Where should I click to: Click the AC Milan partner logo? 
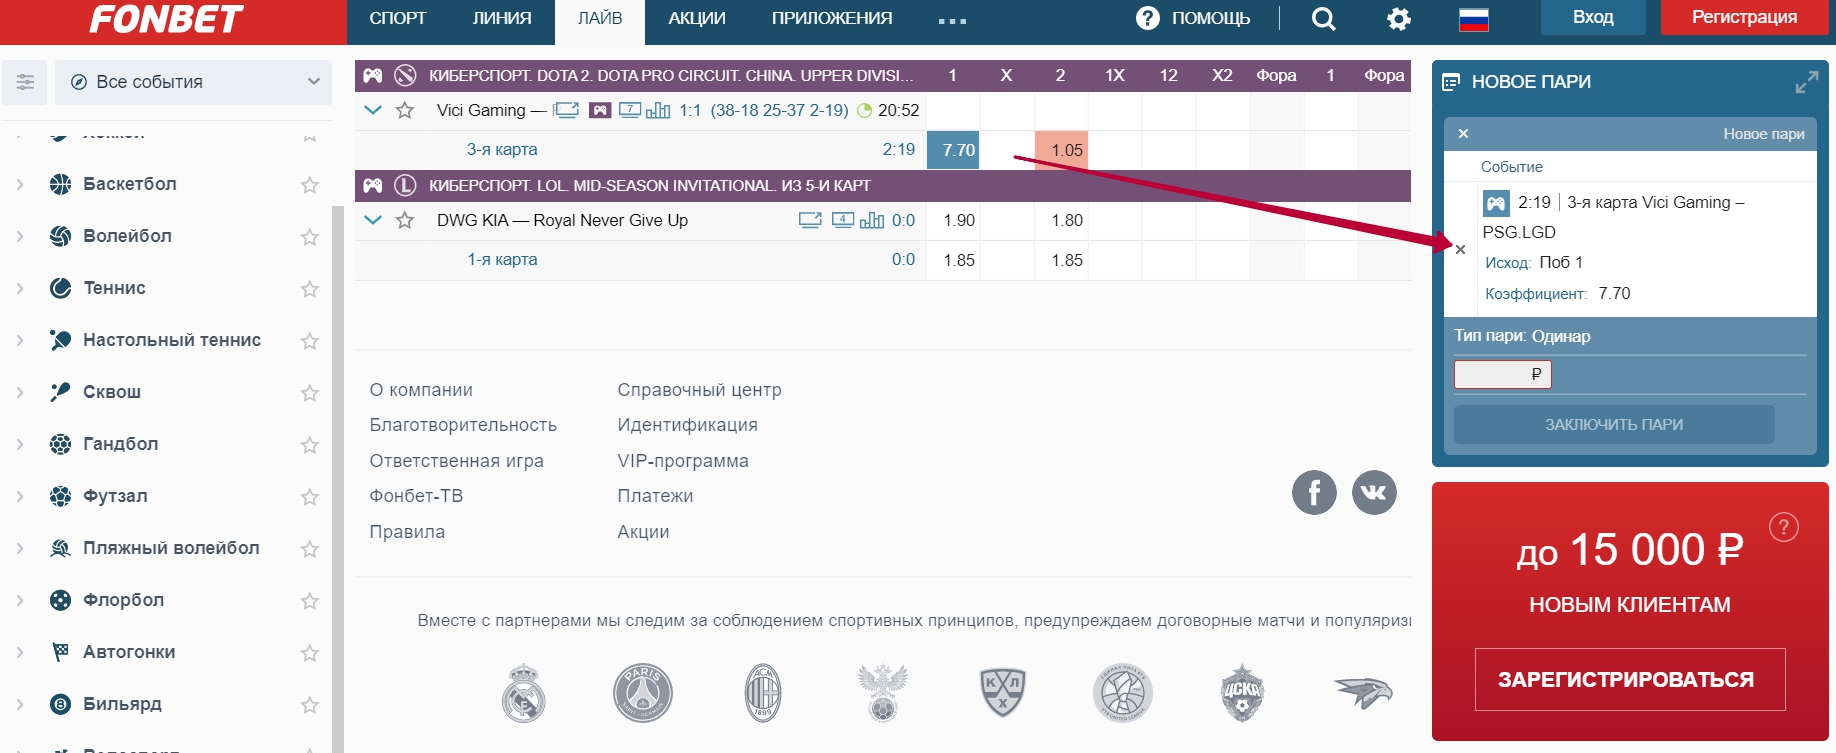tap(762, 693)
